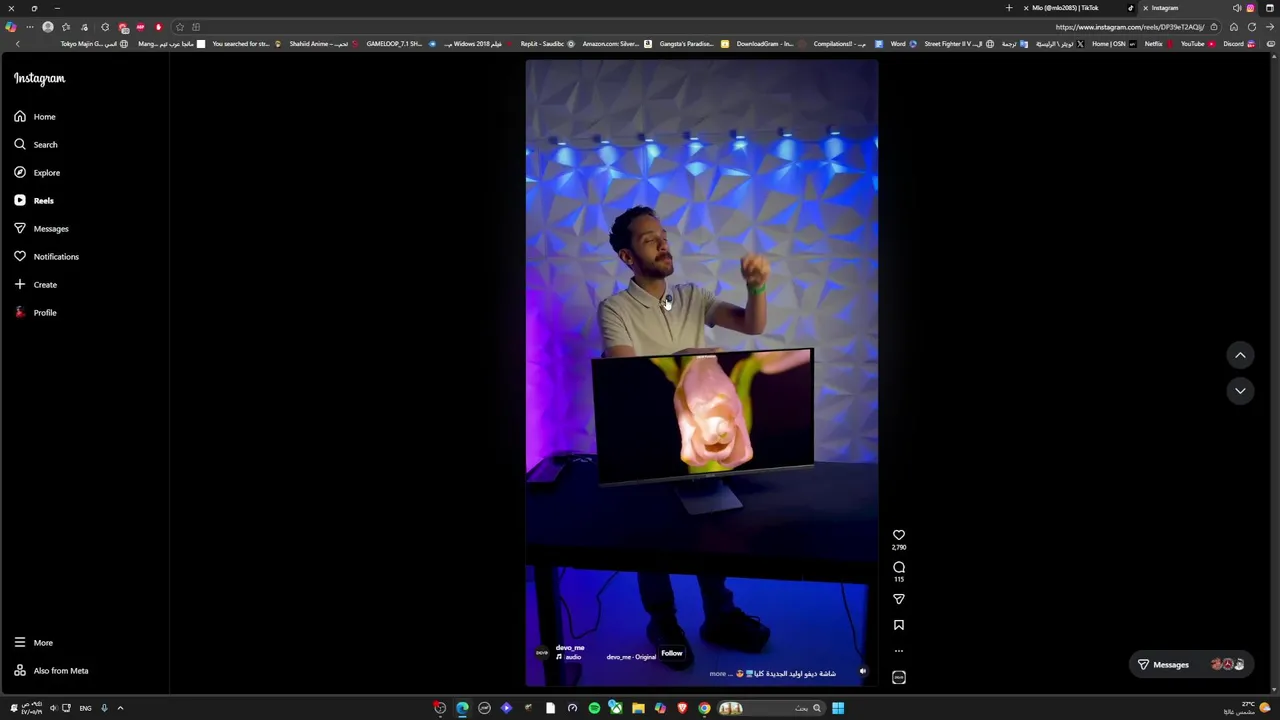1280x720 pixels.
Task: Open the reel's comments
Action: click(x=899, y=567)
